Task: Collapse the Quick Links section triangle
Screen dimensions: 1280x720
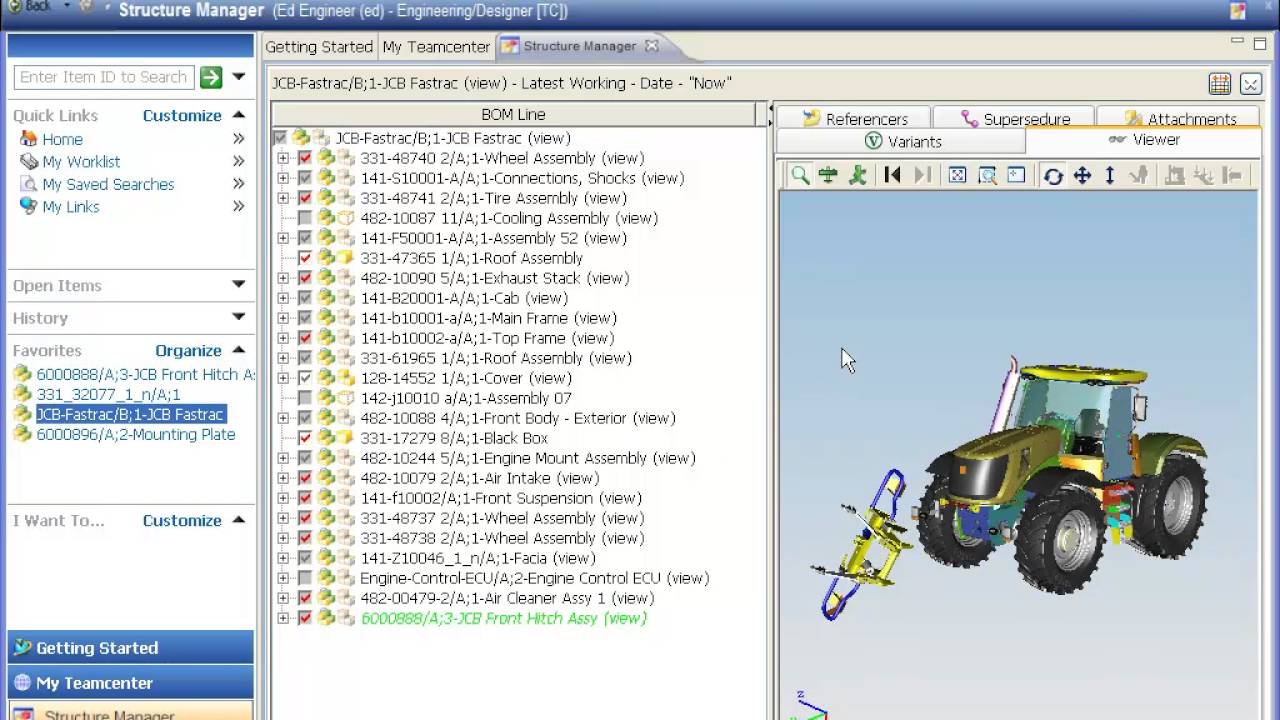Action: pyautogui.click(x=238, y=115)
